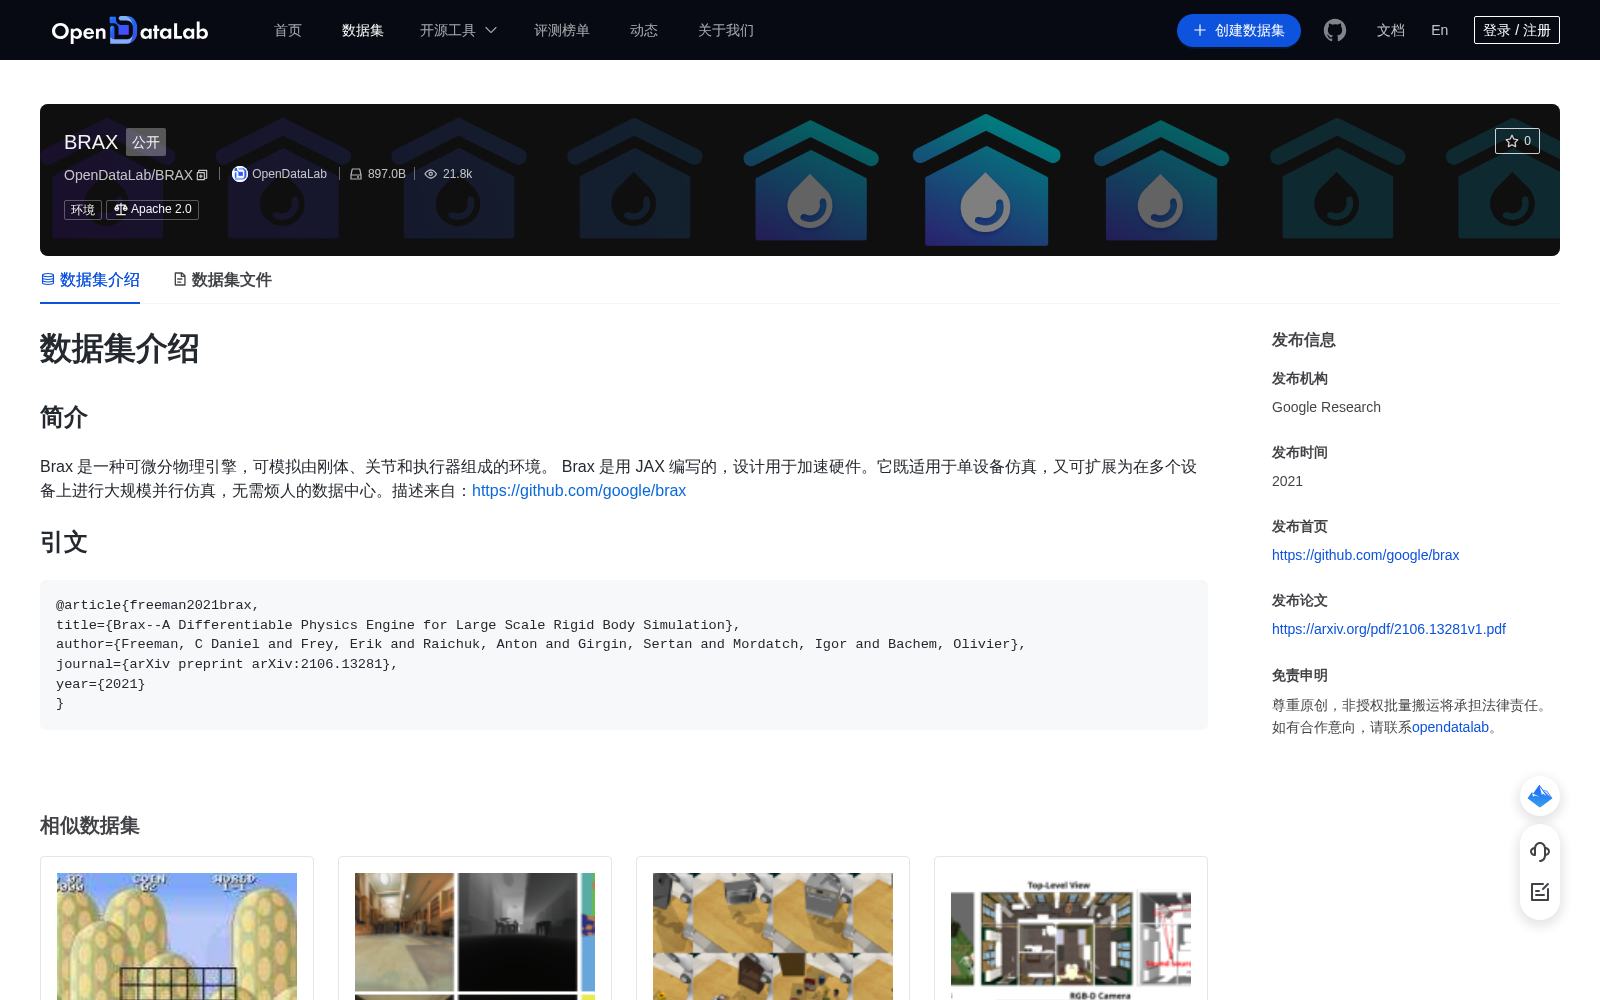Viewport: 1600px width, 1000px height.
Task: Click the OpenDataLab logo
Action: [x=130, y=30]
